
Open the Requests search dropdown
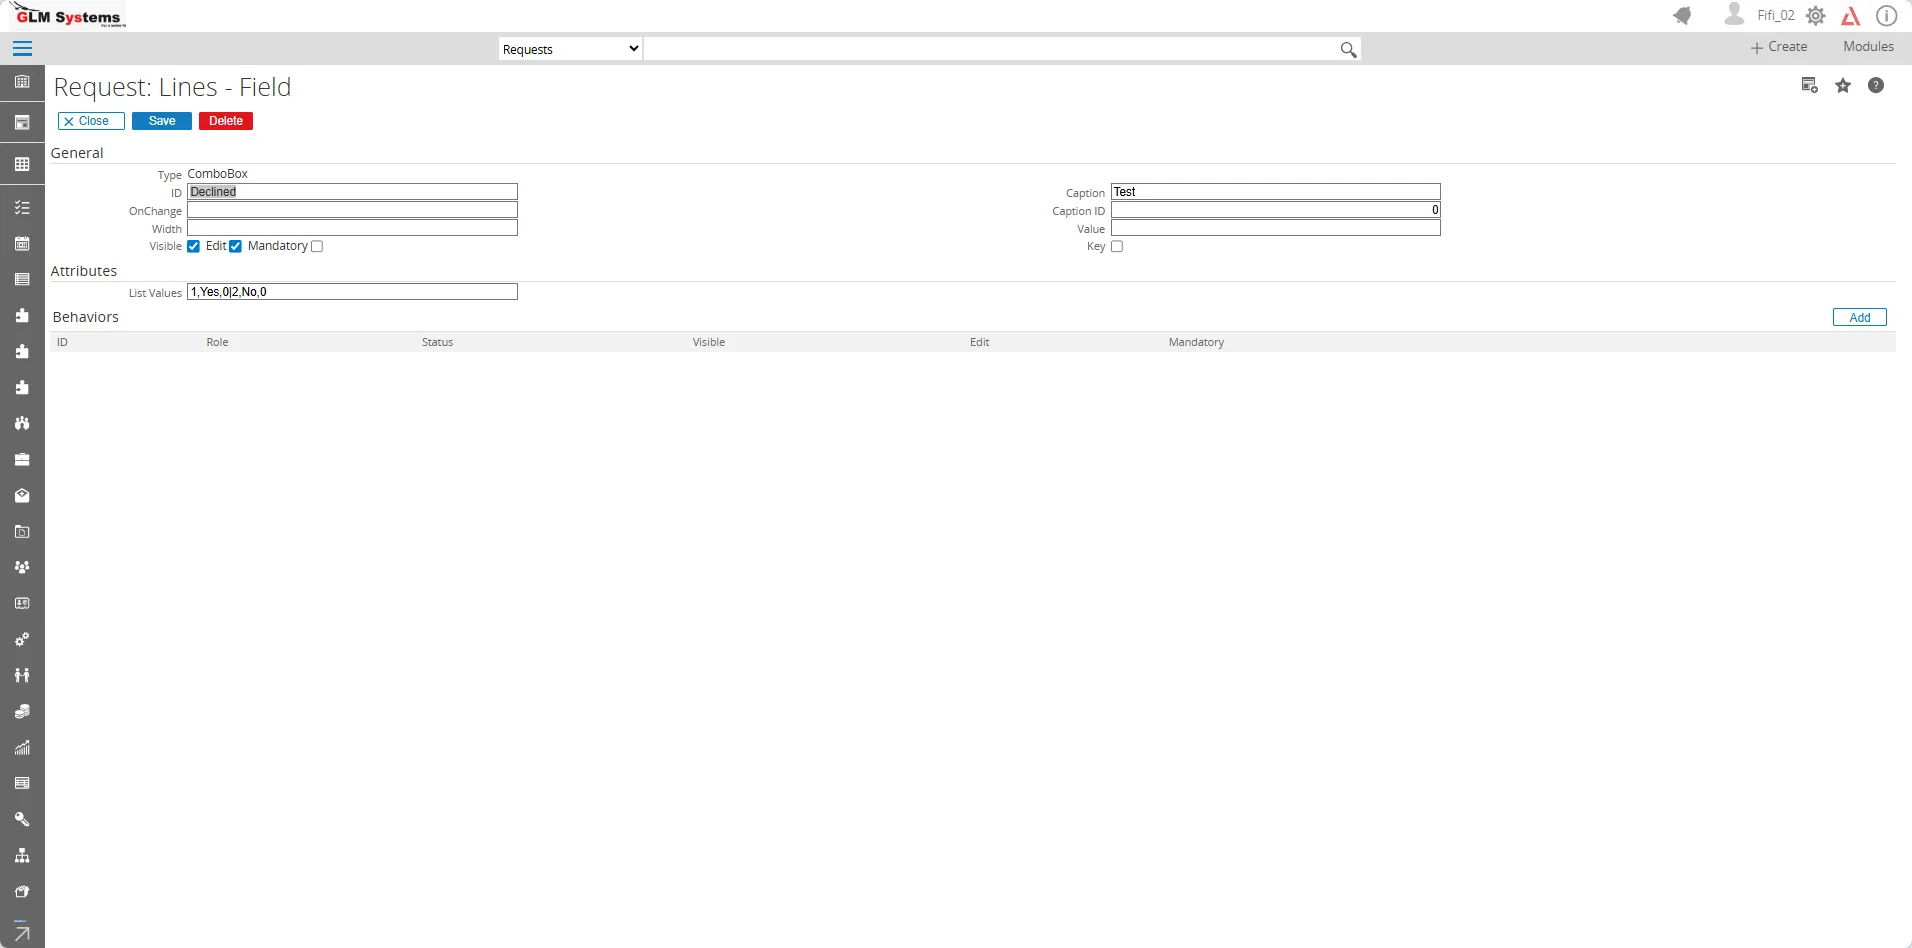click(571, 49)
